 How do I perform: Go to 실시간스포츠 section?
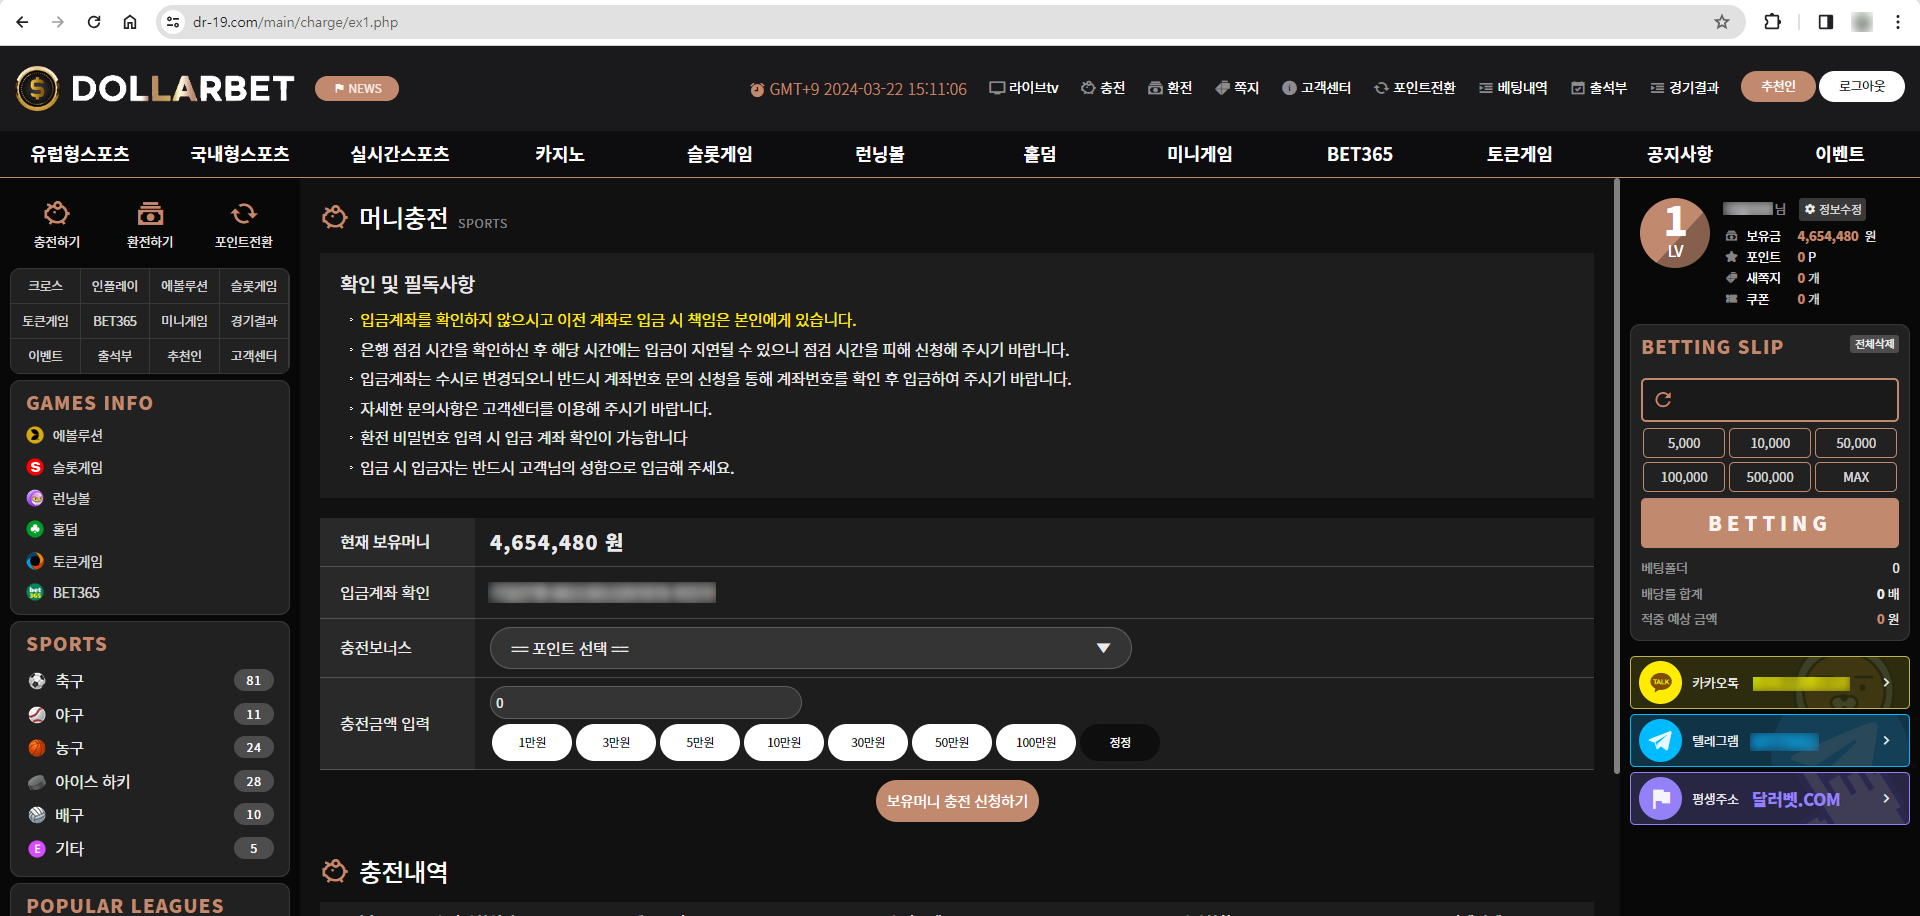coord(400,154)
